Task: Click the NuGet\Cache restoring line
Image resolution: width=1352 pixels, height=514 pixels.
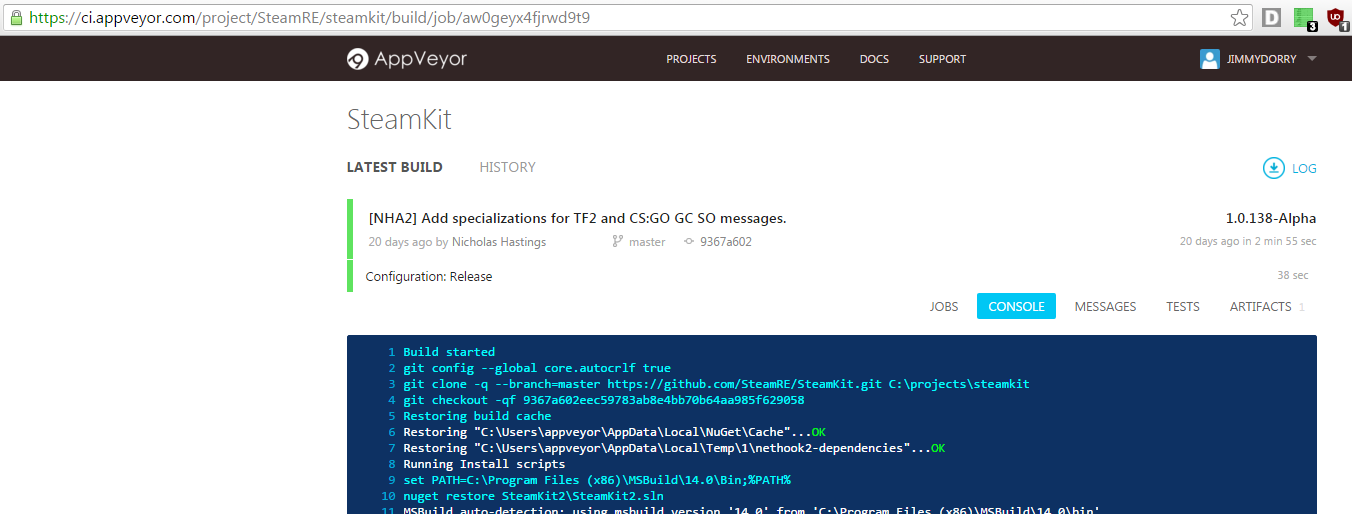Action: coord(614,432)
